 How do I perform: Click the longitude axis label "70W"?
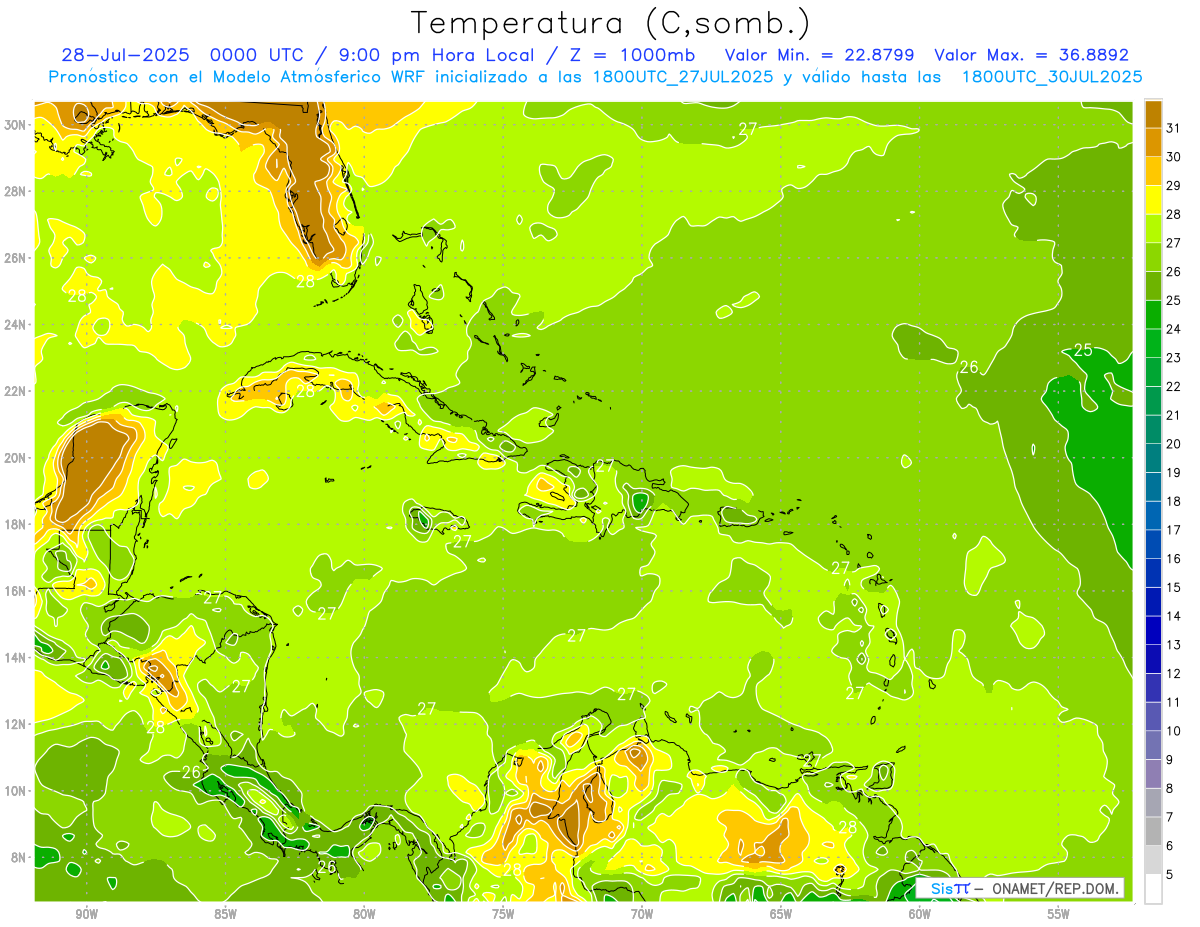(x=642, y=914)
